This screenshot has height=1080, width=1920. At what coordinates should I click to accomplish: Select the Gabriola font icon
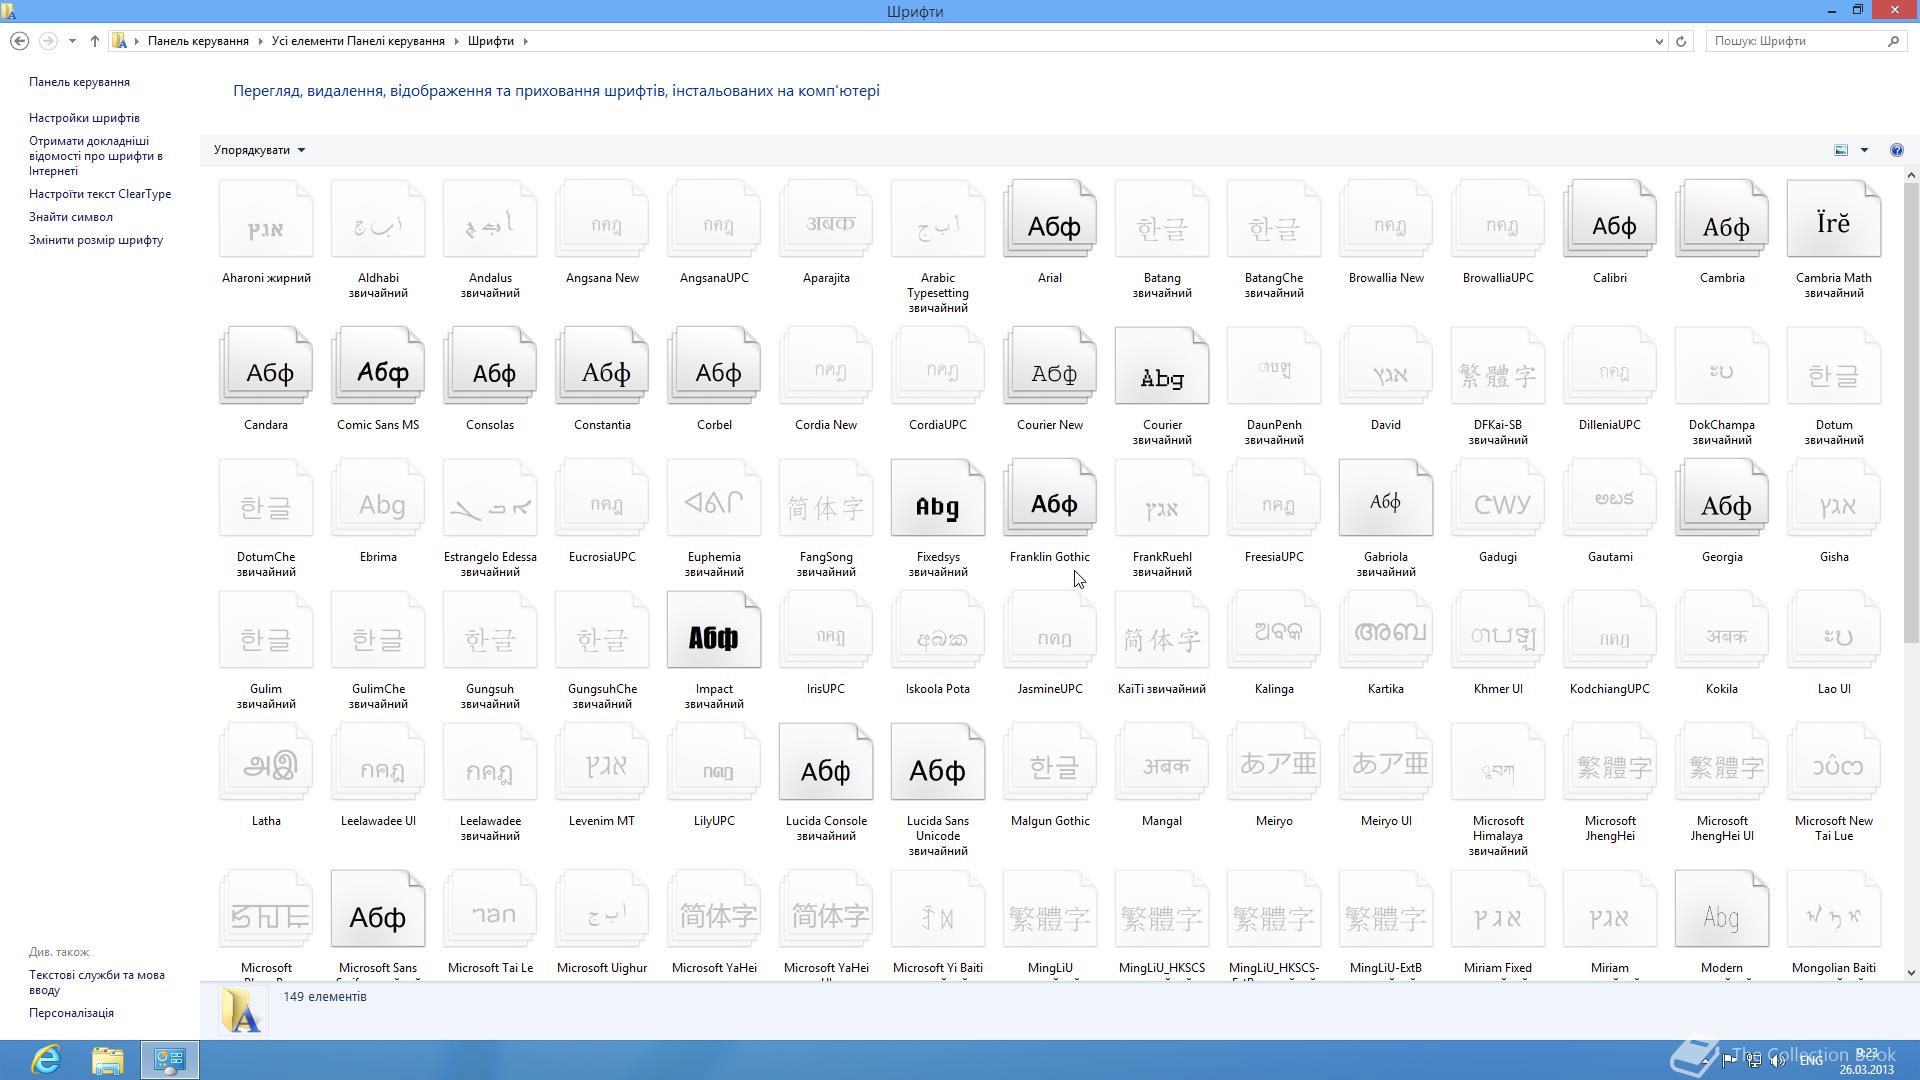click(1386, 499)
